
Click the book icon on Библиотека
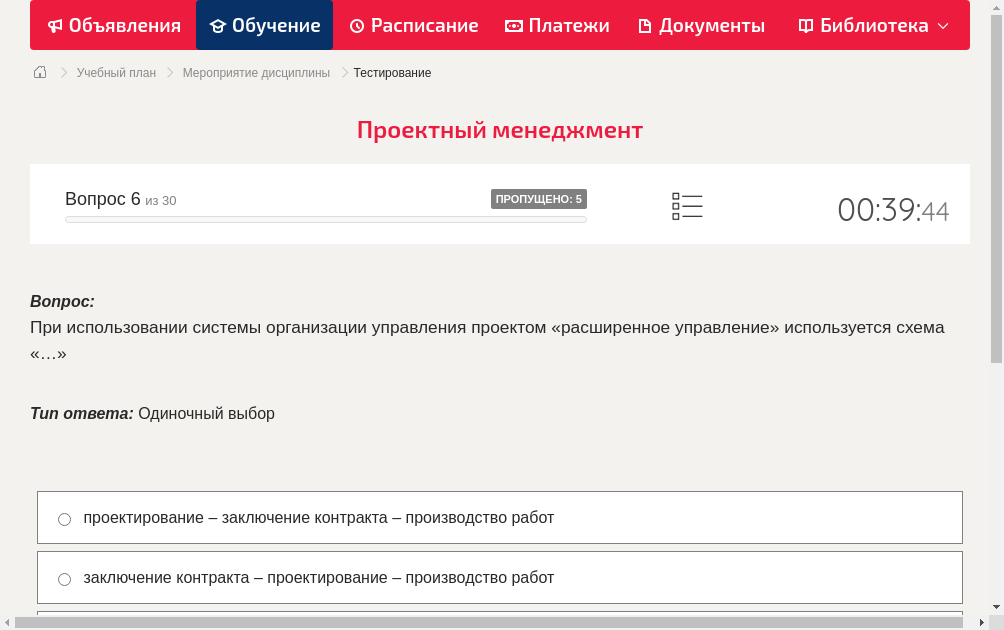pyautogui.click(x=805, y=25)
